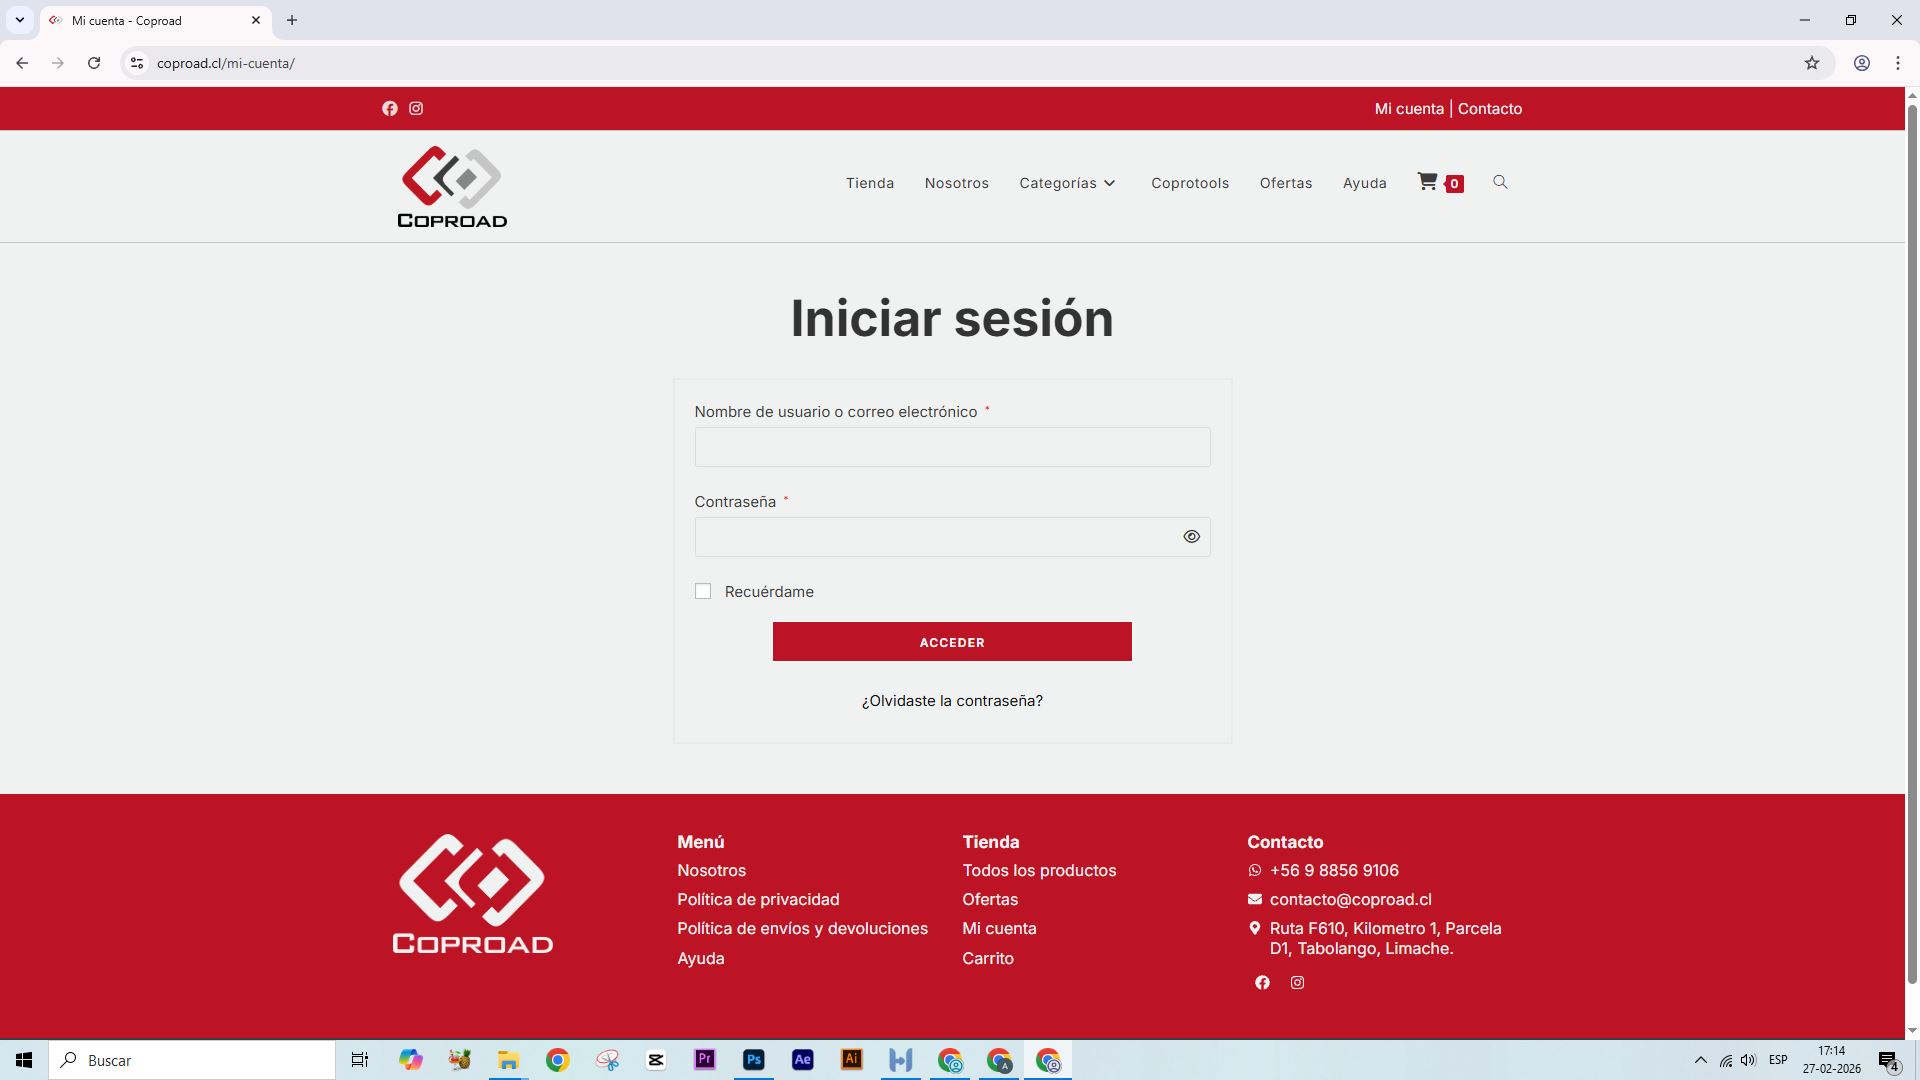Open the footer Instagram icon
The image size is (1920, 1080).
1297,983
